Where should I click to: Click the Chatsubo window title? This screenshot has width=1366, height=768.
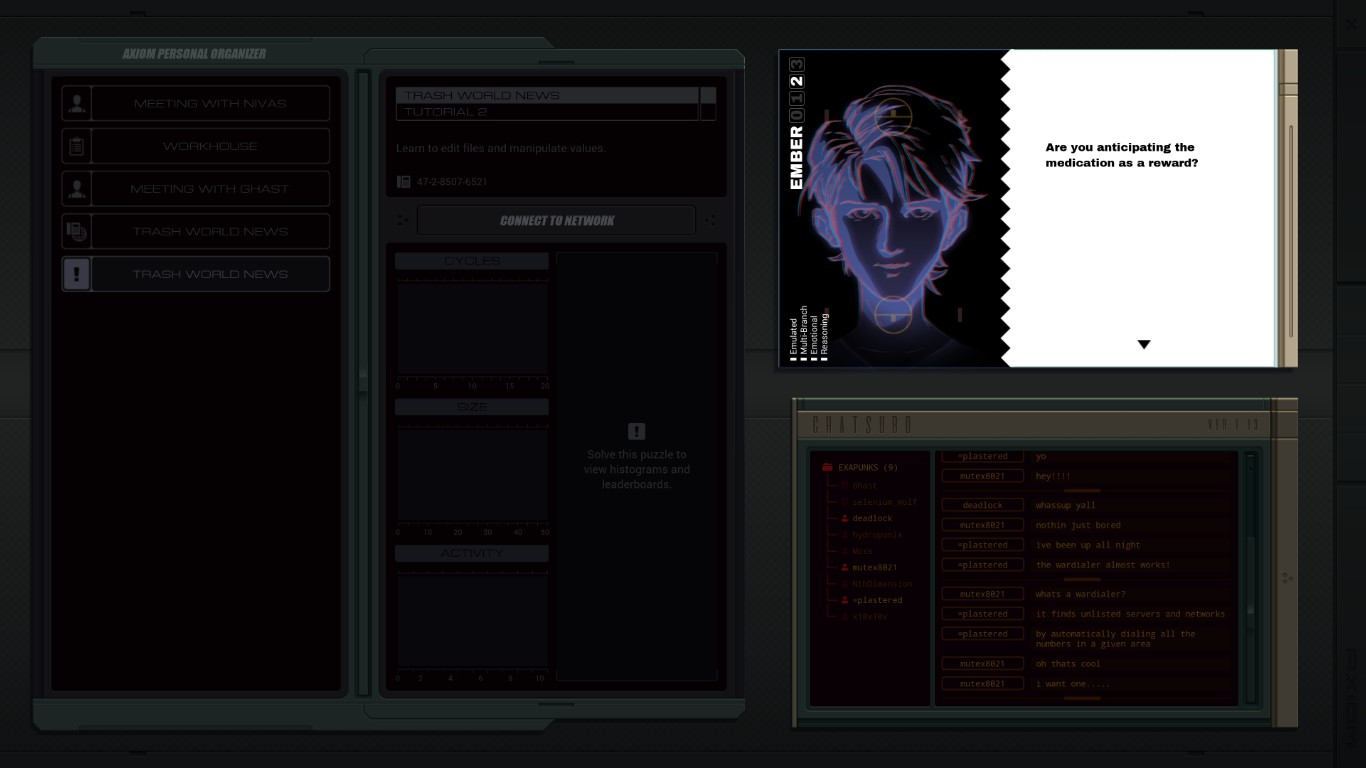(862, 425)
